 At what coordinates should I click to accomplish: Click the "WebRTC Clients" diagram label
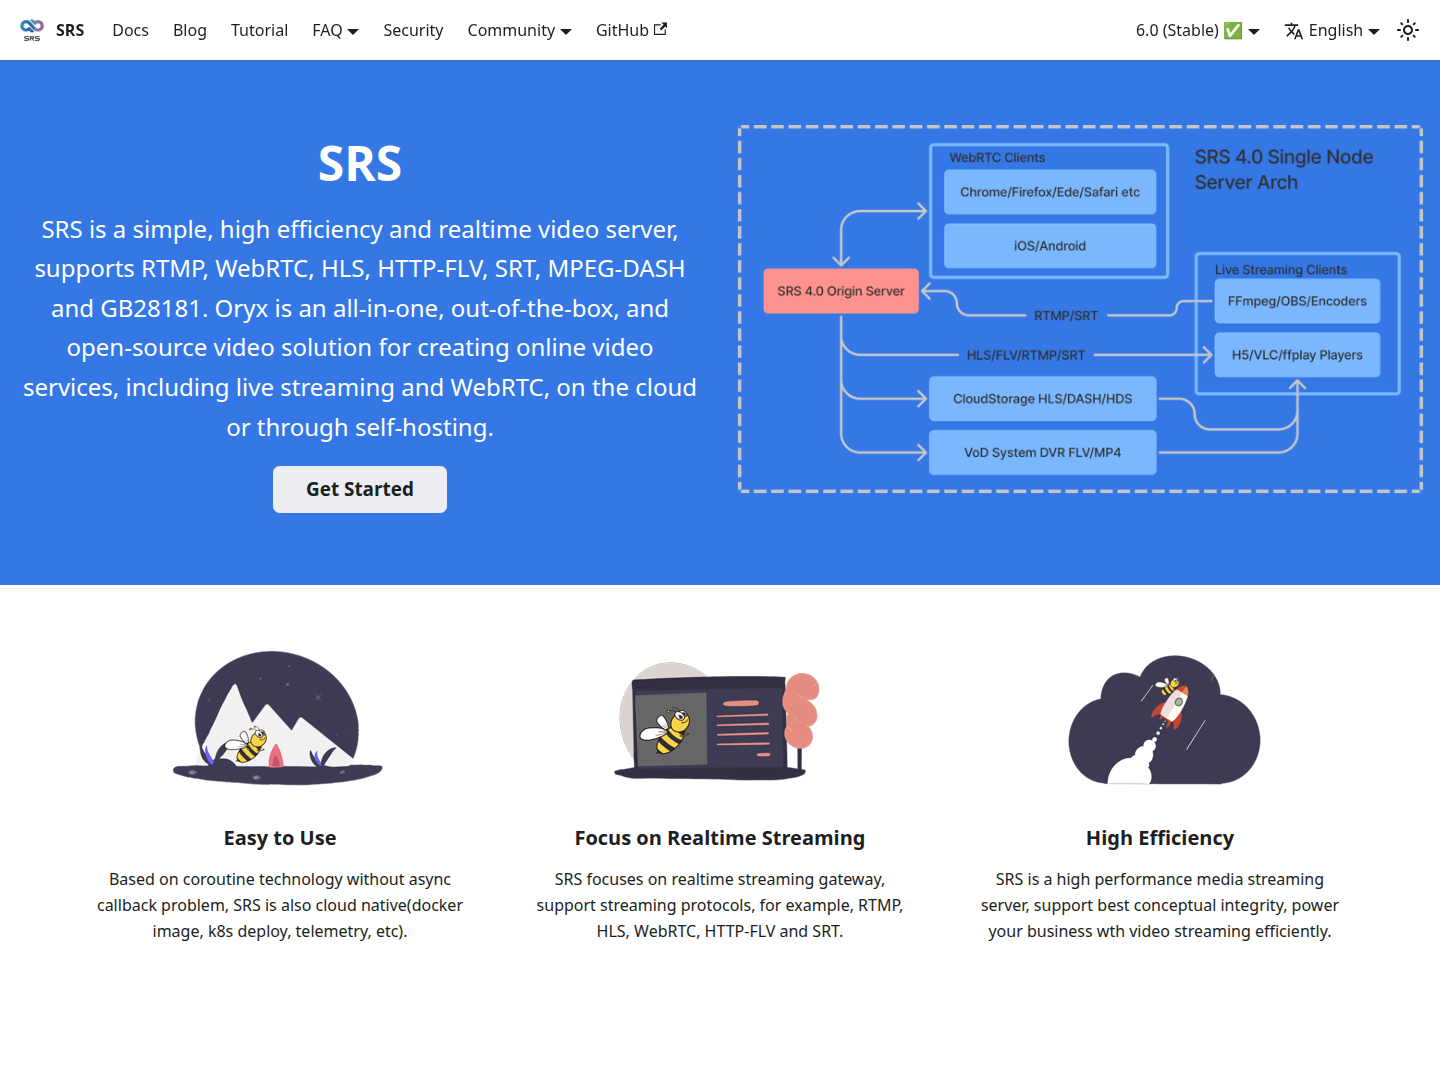997,158
